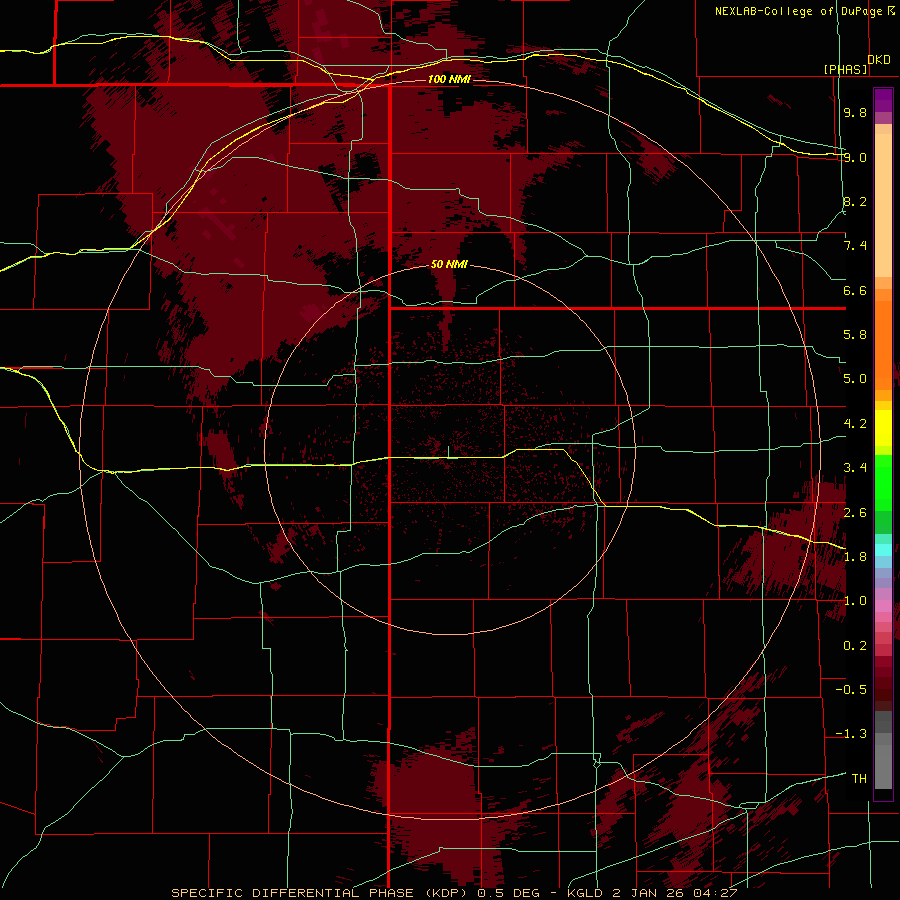This screenshot has height=900, width=900.
Task: Select the 1.8 value on the color scale
Action: click(855, 557)
